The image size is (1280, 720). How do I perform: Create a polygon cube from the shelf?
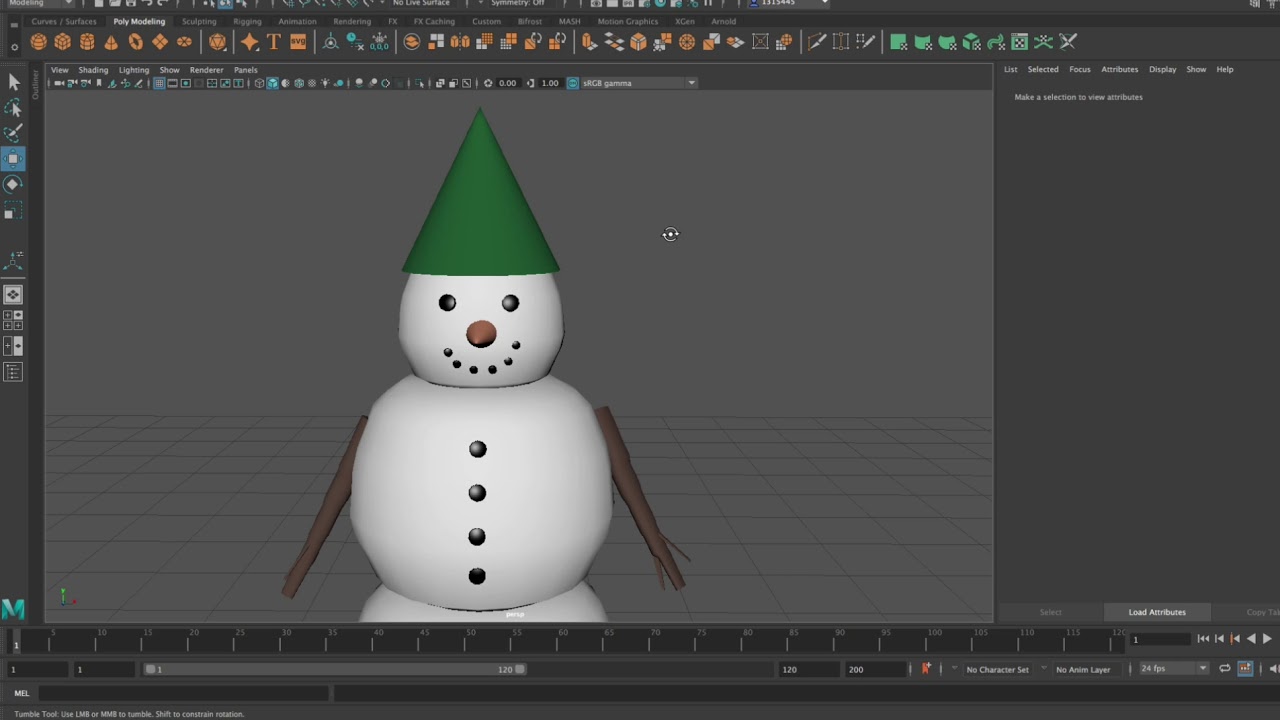[63, 42]
